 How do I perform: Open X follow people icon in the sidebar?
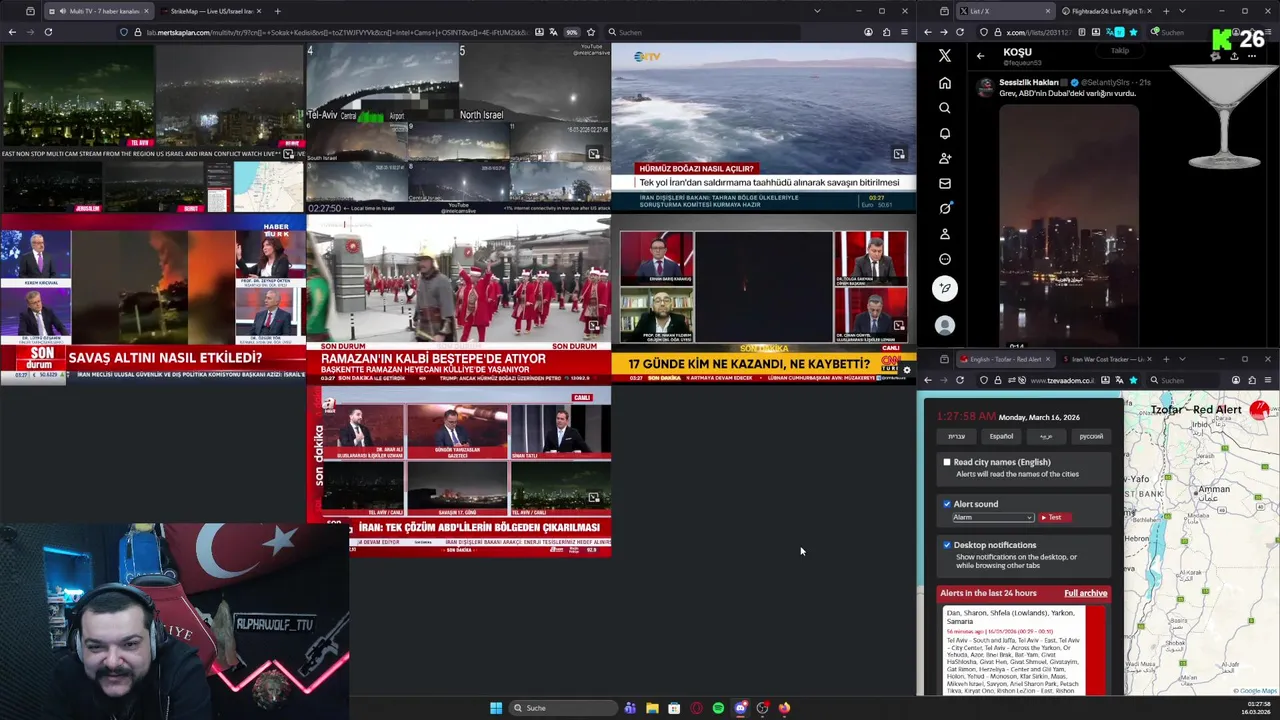pyautogui.click(x=945, y=158)
